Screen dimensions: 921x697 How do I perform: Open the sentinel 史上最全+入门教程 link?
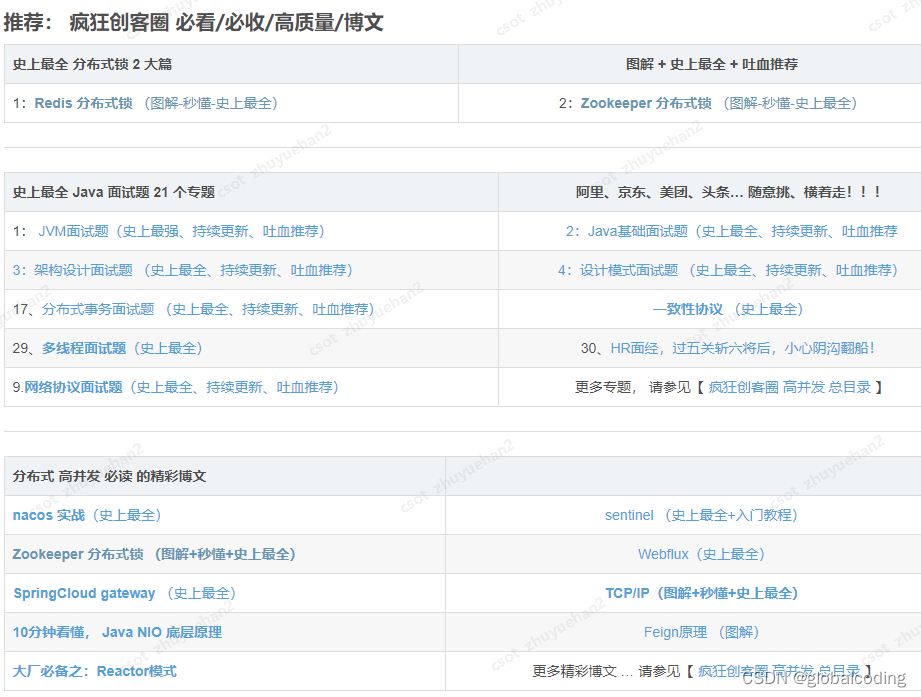click(x=701, y=516)
